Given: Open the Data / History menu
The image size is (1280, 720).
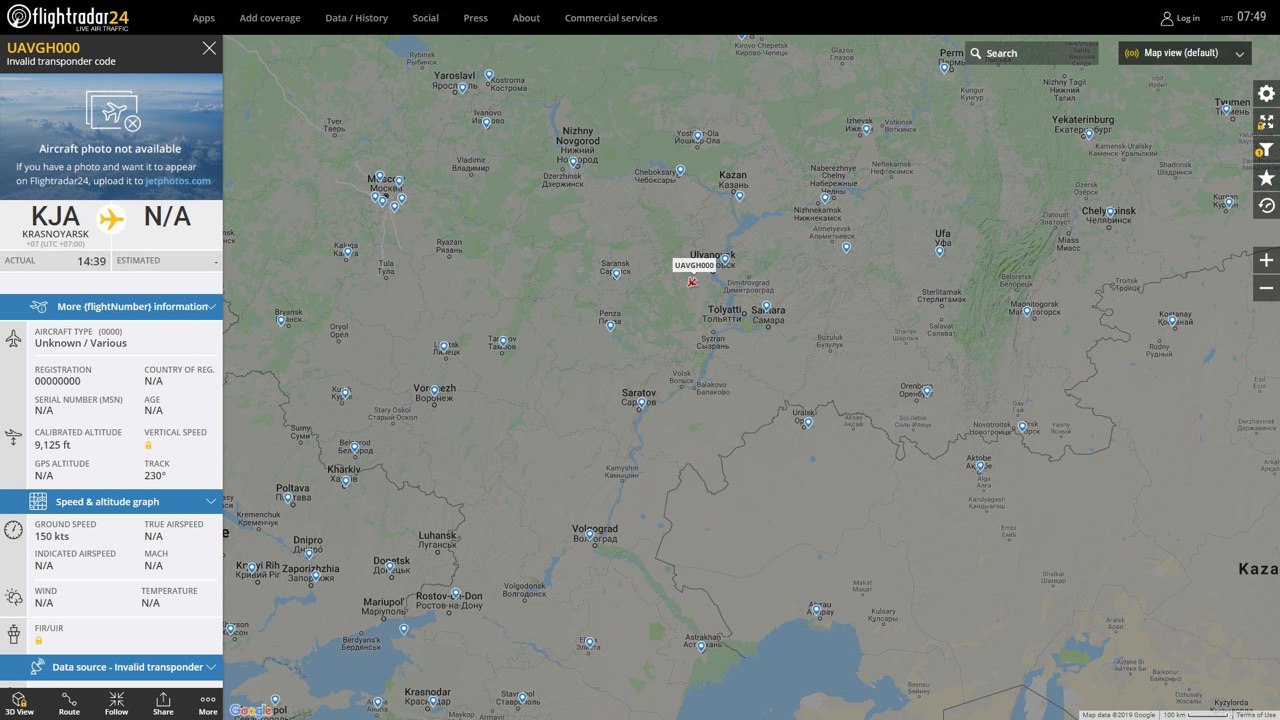Looking at the screenshot, I should 356,18.
